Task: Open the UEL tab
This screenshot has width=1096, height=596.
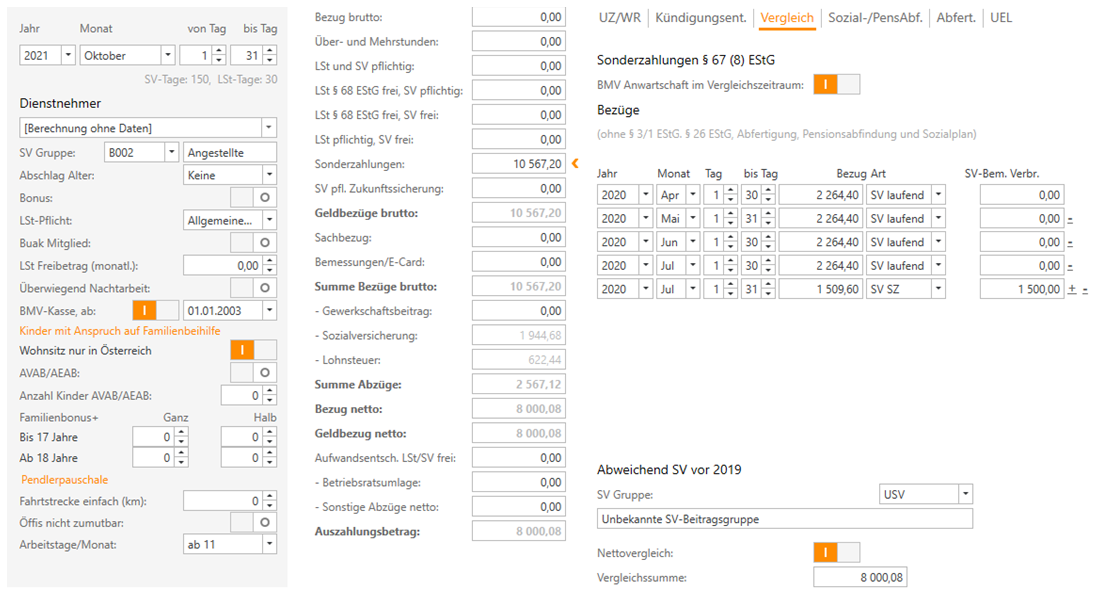Action: tap(1001, 17)
